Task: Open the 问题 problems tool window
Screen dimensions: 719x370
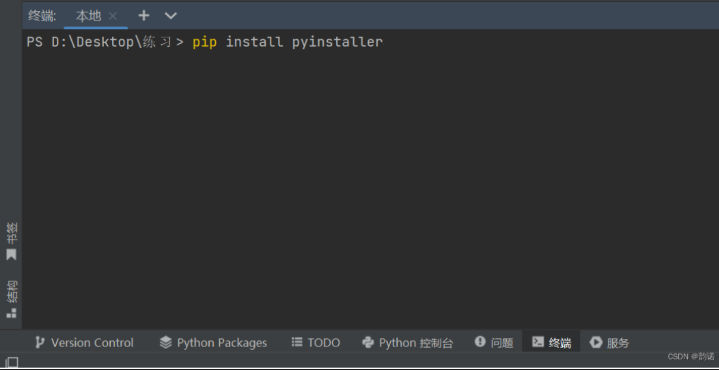Action: tap(494, 342)
